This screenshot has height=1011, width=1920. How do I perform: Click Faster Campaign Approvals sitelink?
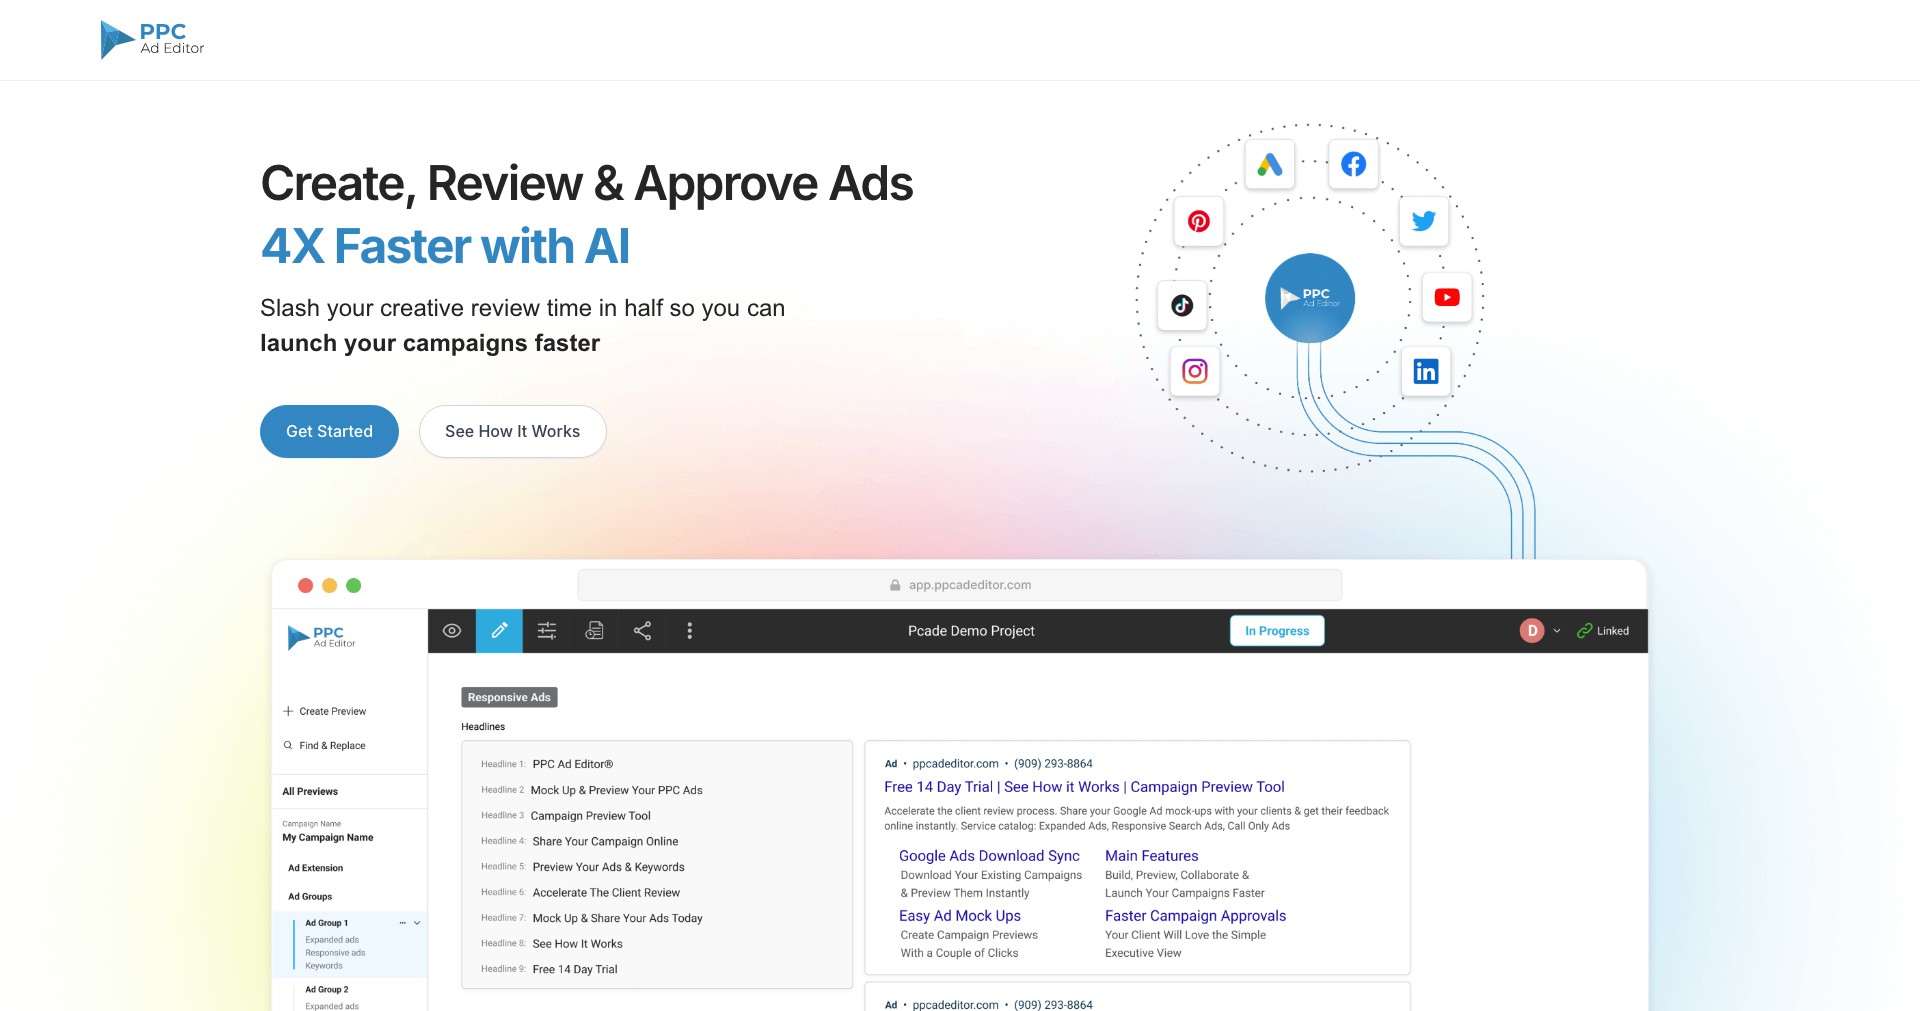coord(1195,916)
